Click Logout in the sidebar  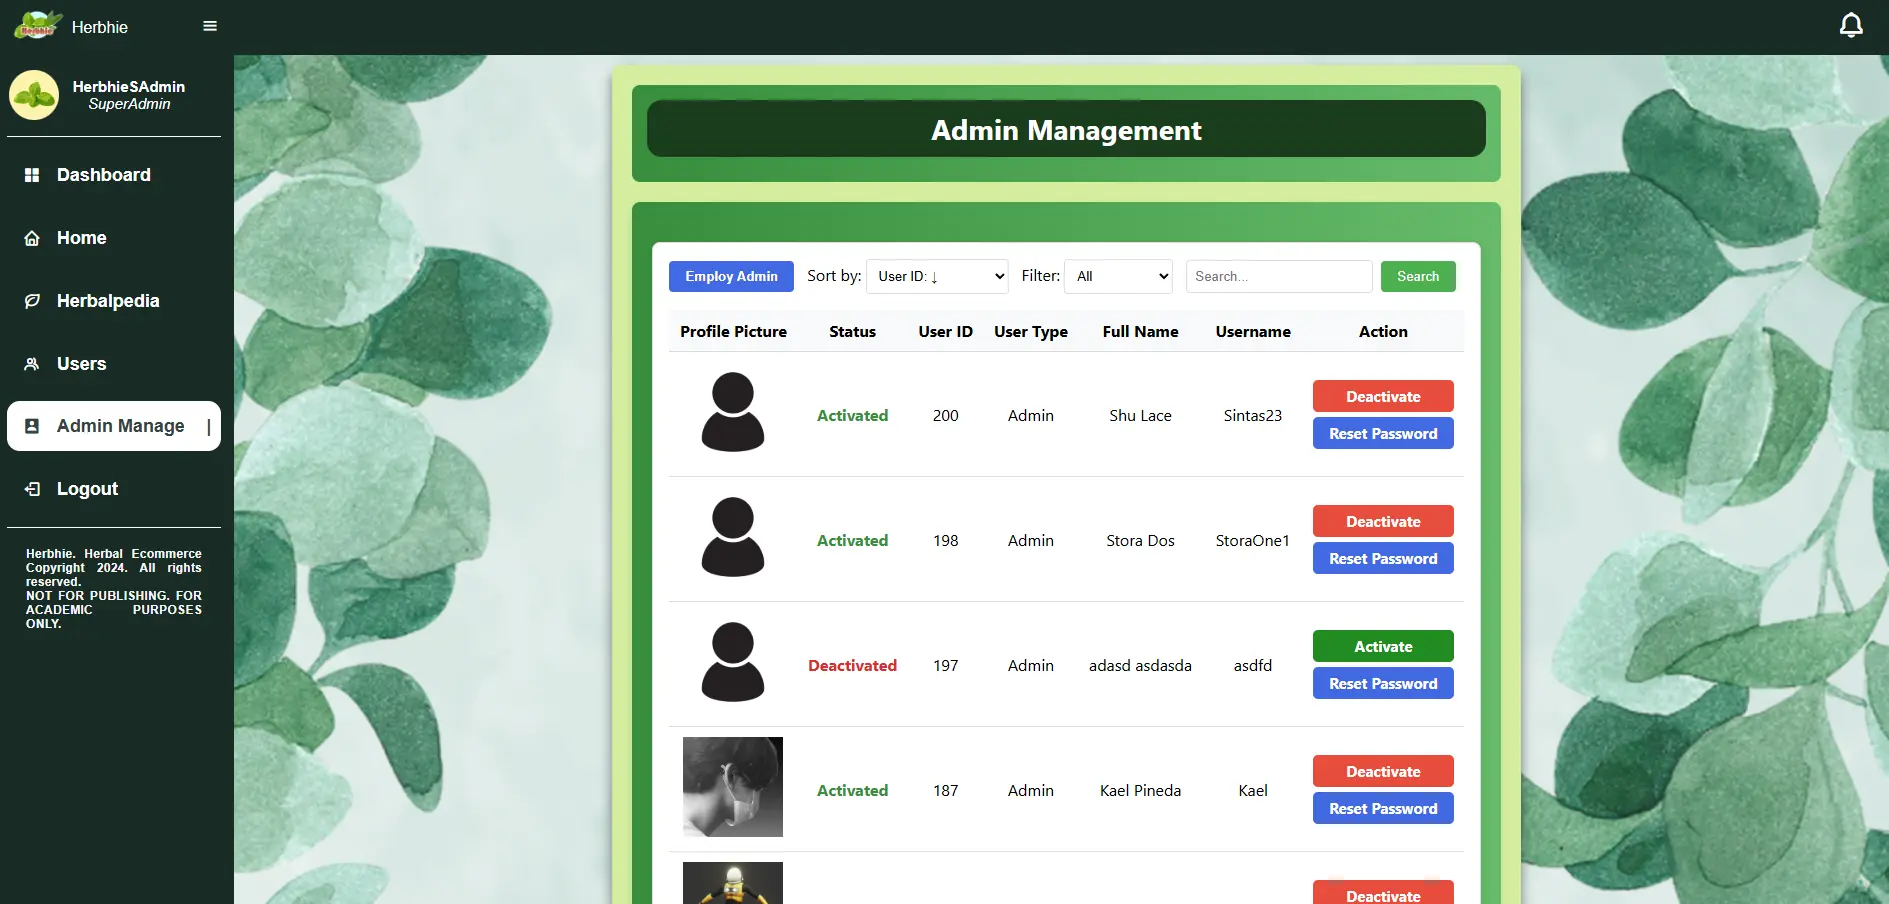pos(114,489)
